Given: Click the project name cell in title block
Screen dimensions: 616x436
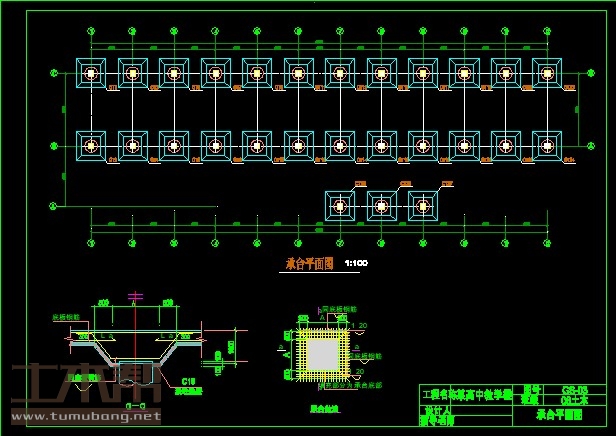Looking at the screenshot, I should pos(466,394).
